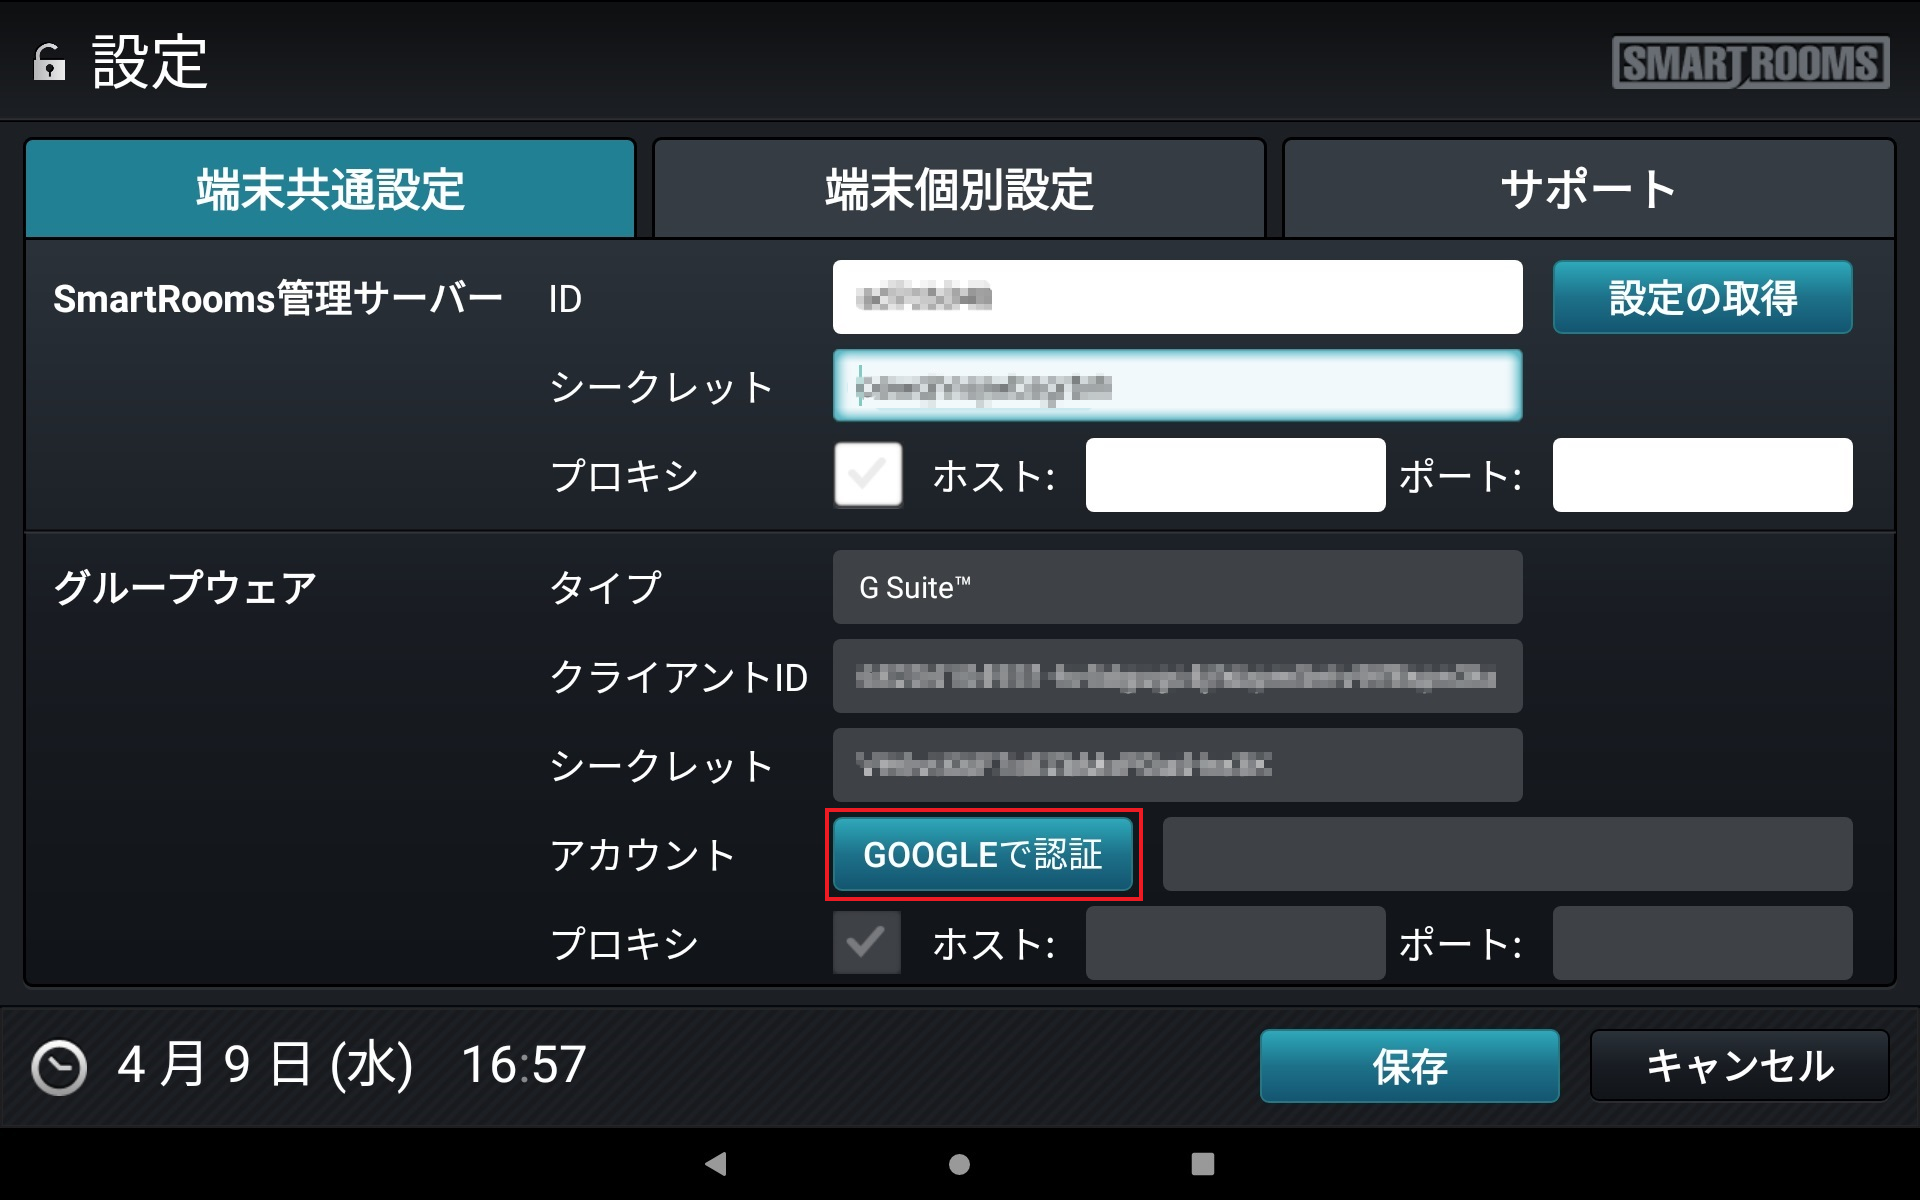Image resolution: width=1920 pixels, height=1200 pixels.
Task: Focus the SmartRooms管理サーバー proxy ホスト field
Action: [x=1235, y=475]
